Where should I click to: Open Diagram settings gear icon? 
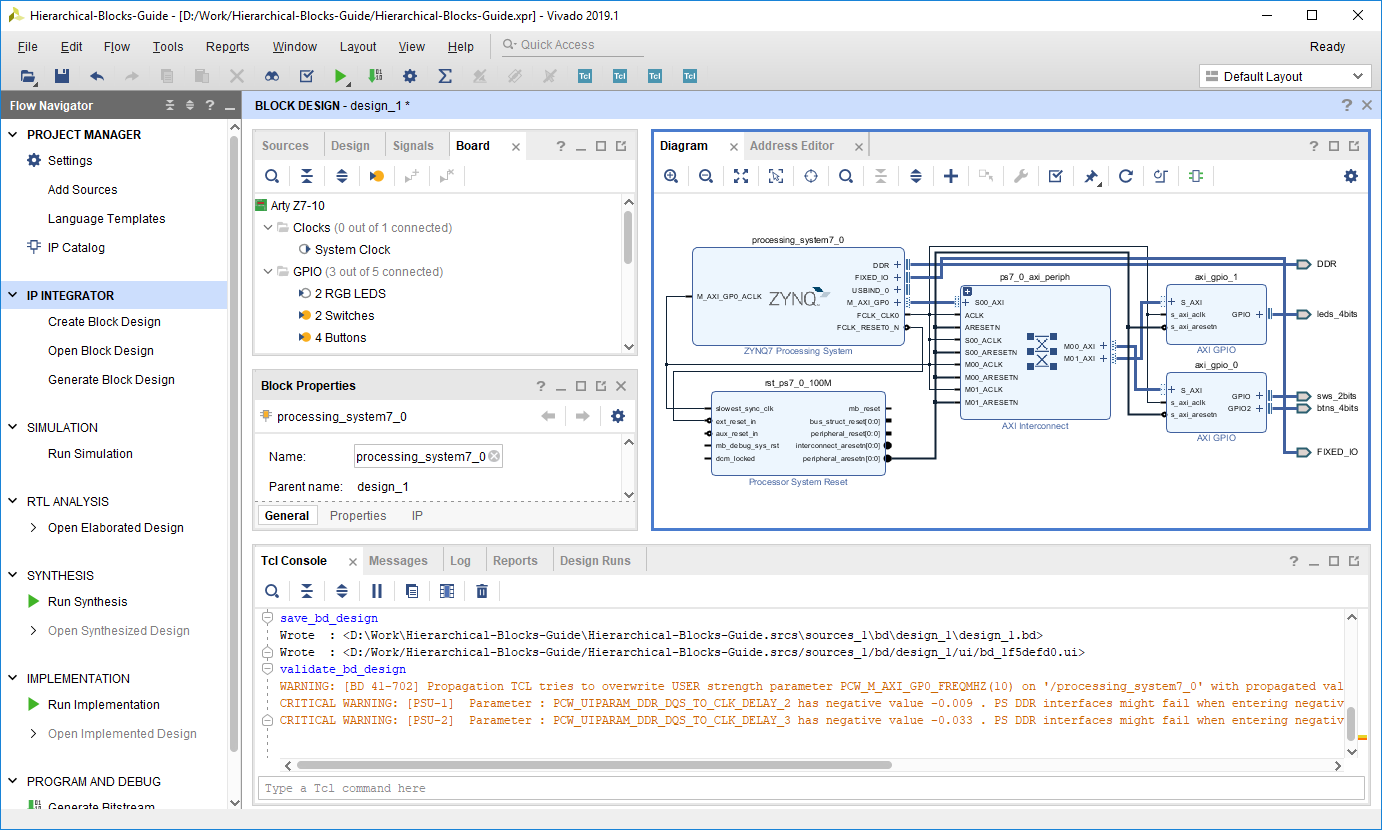click(x=1351, y=176)
